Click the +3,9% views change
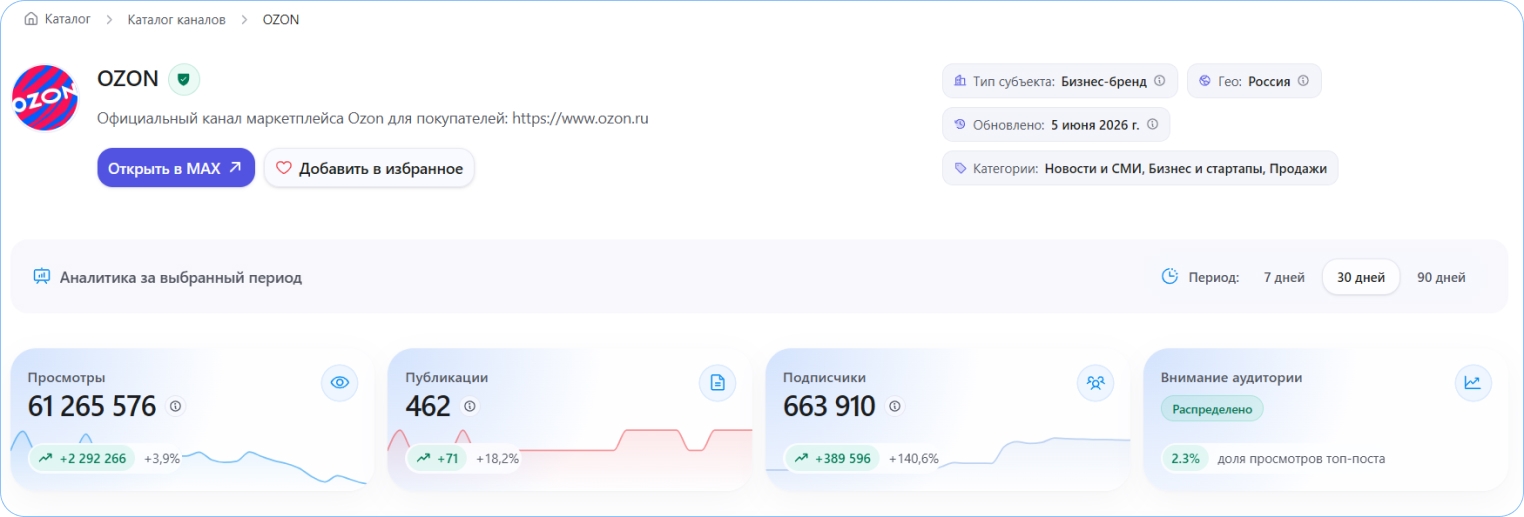Screen dimensions: 1524x517 [162, 459]
